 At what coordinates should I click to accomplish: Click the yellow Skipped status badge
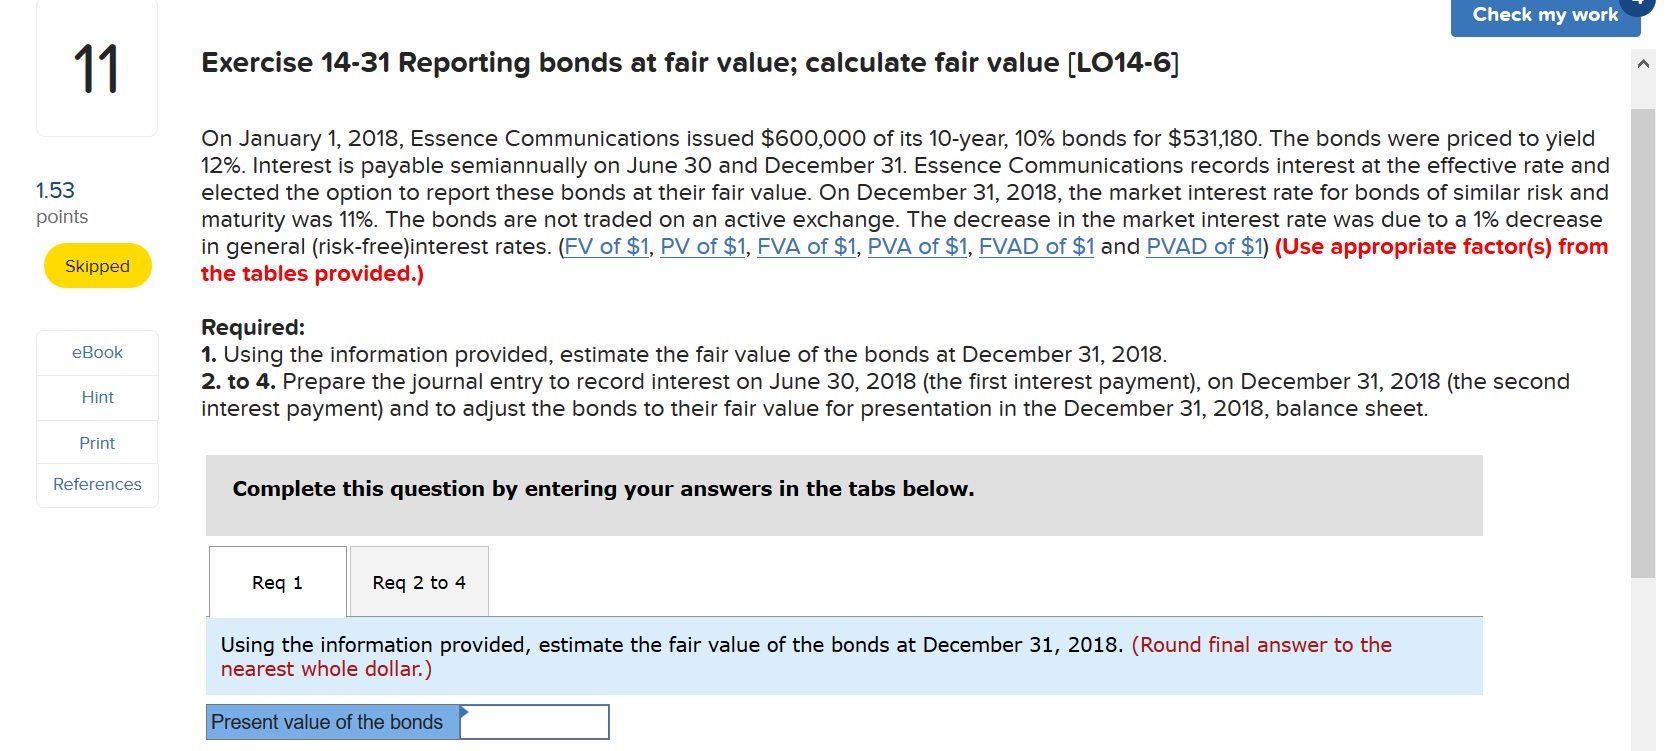(x=96, y=265)
